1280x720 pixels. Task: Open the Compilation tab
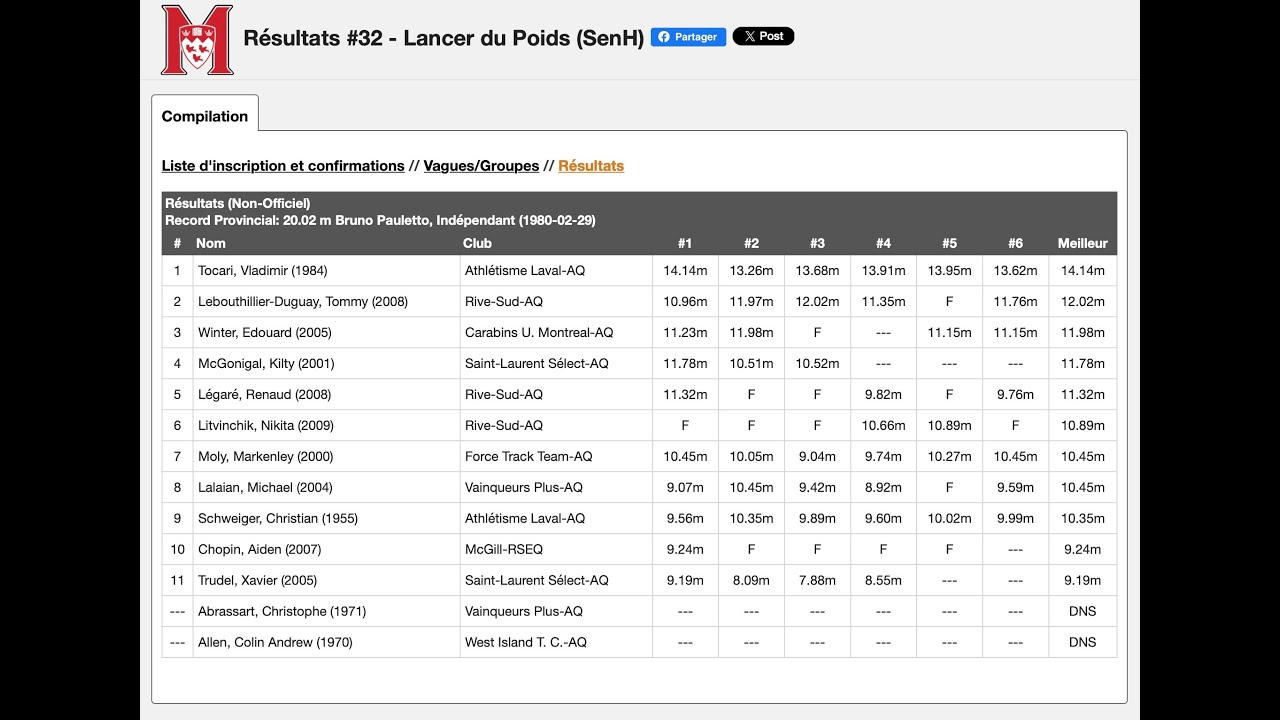tap(205, 116)
